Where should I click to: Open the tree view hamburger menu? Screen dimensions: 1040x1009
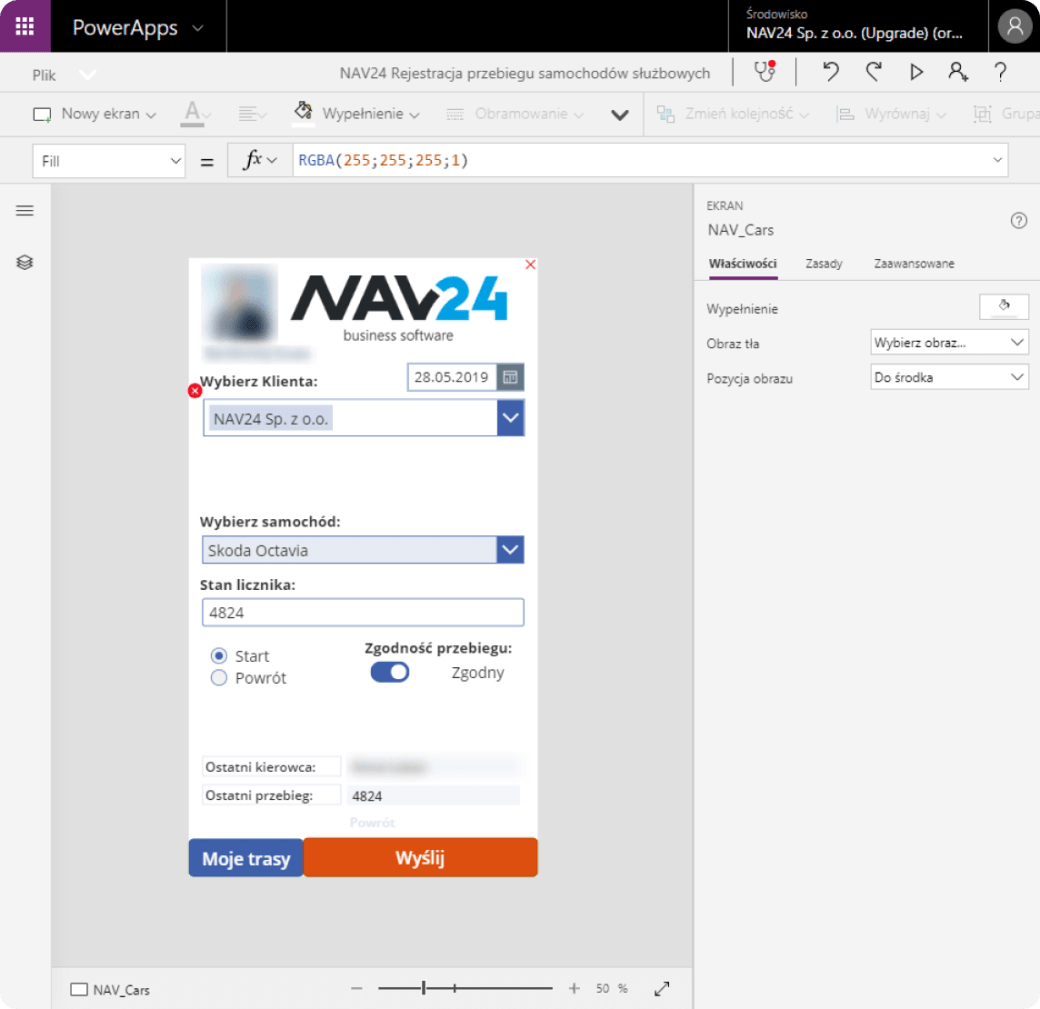(x=25, y=211)
